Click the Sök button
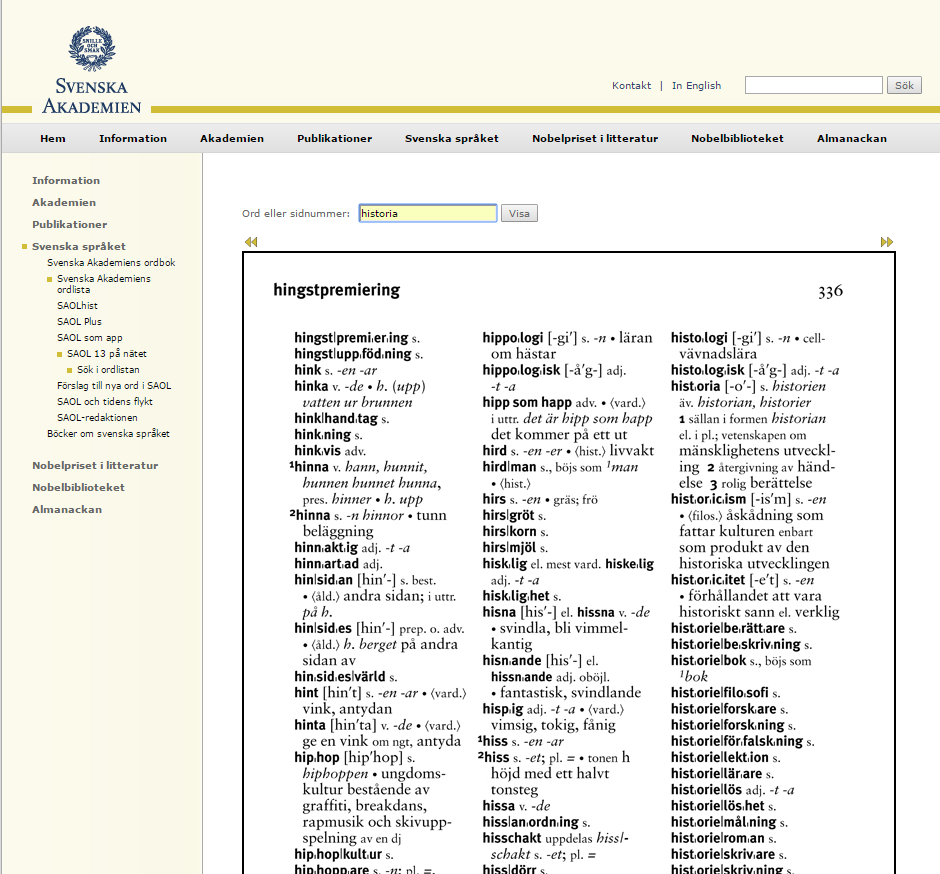940x874 pixels. pos(904,85)
